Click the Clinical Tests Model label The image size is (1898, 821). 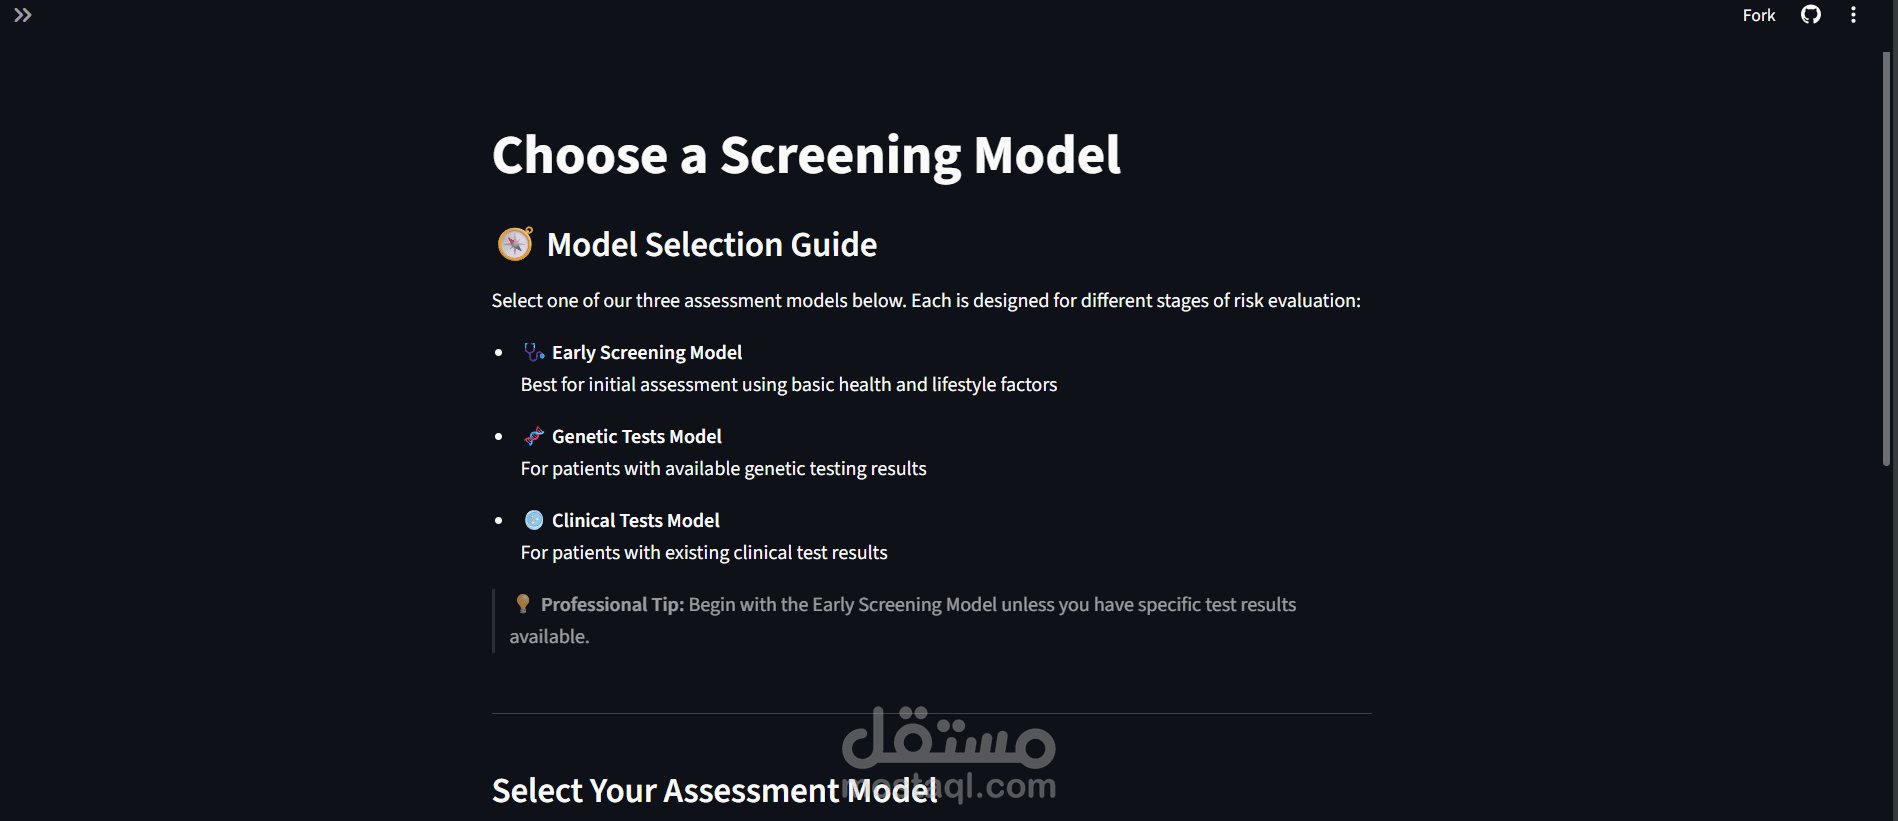636,520
